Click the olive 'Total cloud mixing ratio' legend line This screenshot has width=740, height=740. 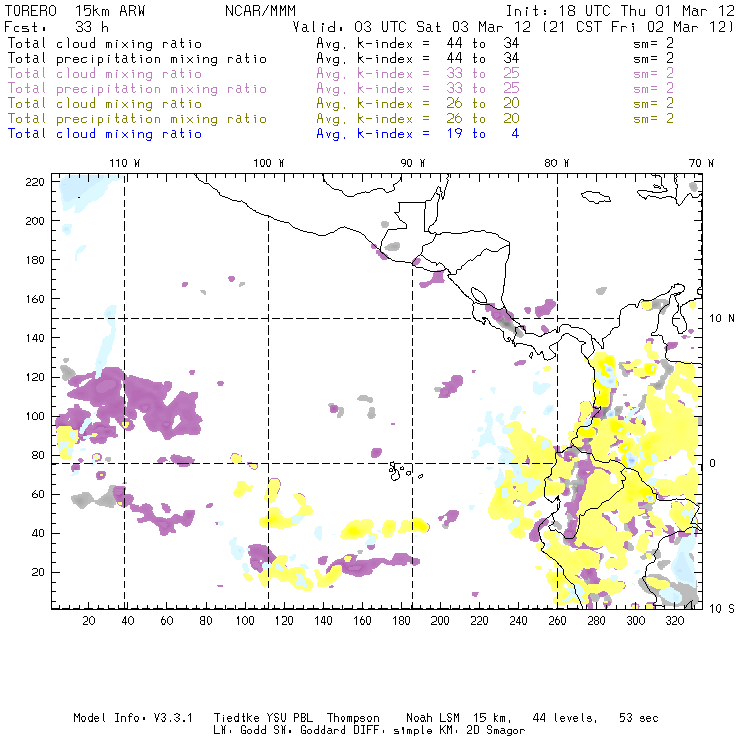[105, 104]
